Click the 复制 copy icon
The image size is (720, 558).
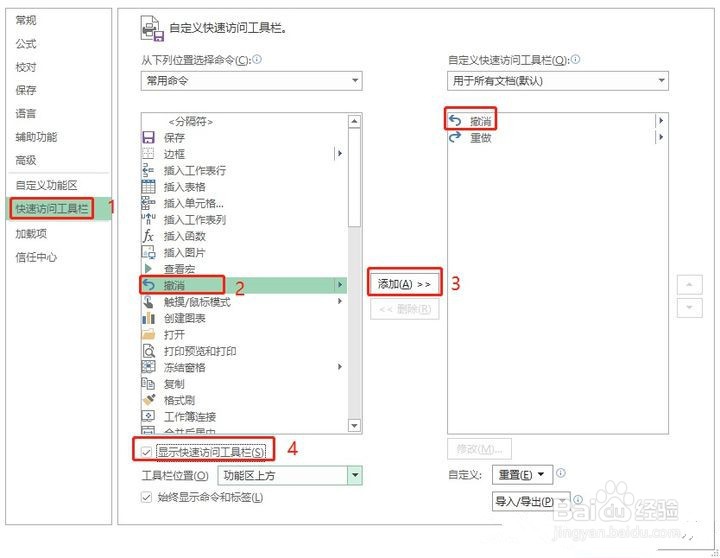148,383
